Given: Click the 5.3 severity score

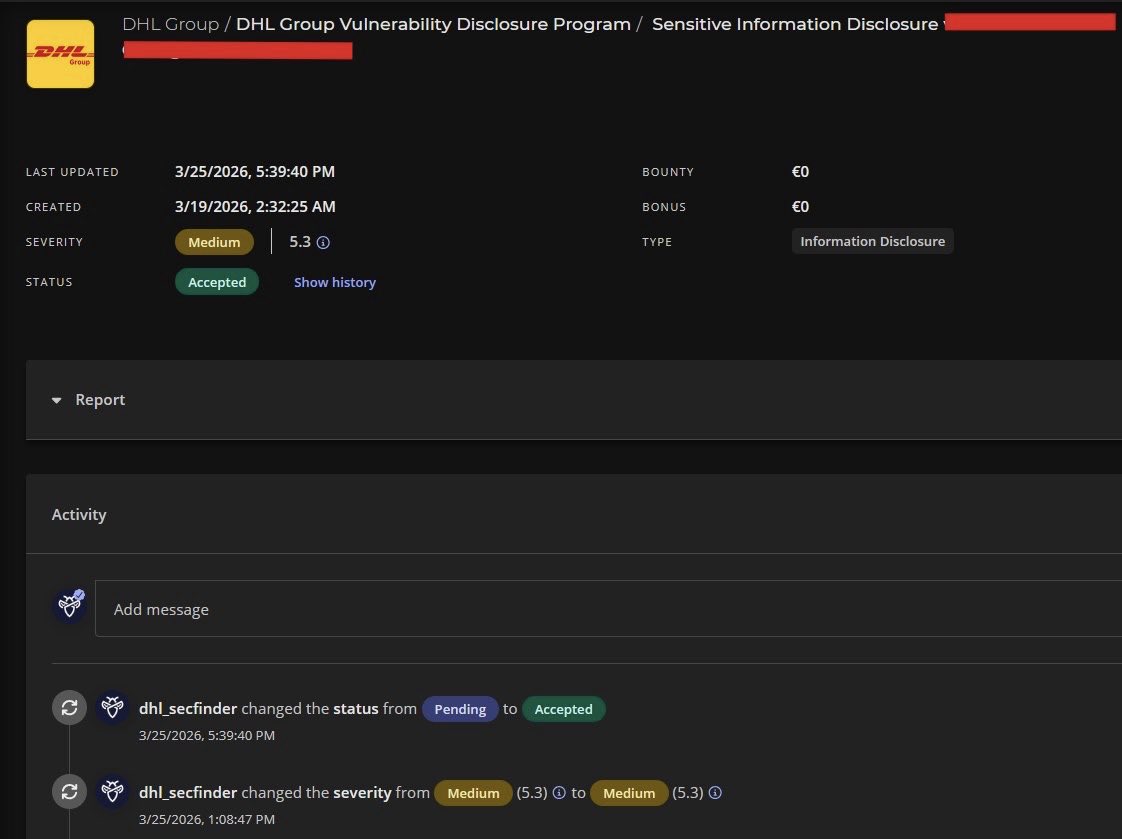Looking at the screenshot, I should tap(300, 242).
